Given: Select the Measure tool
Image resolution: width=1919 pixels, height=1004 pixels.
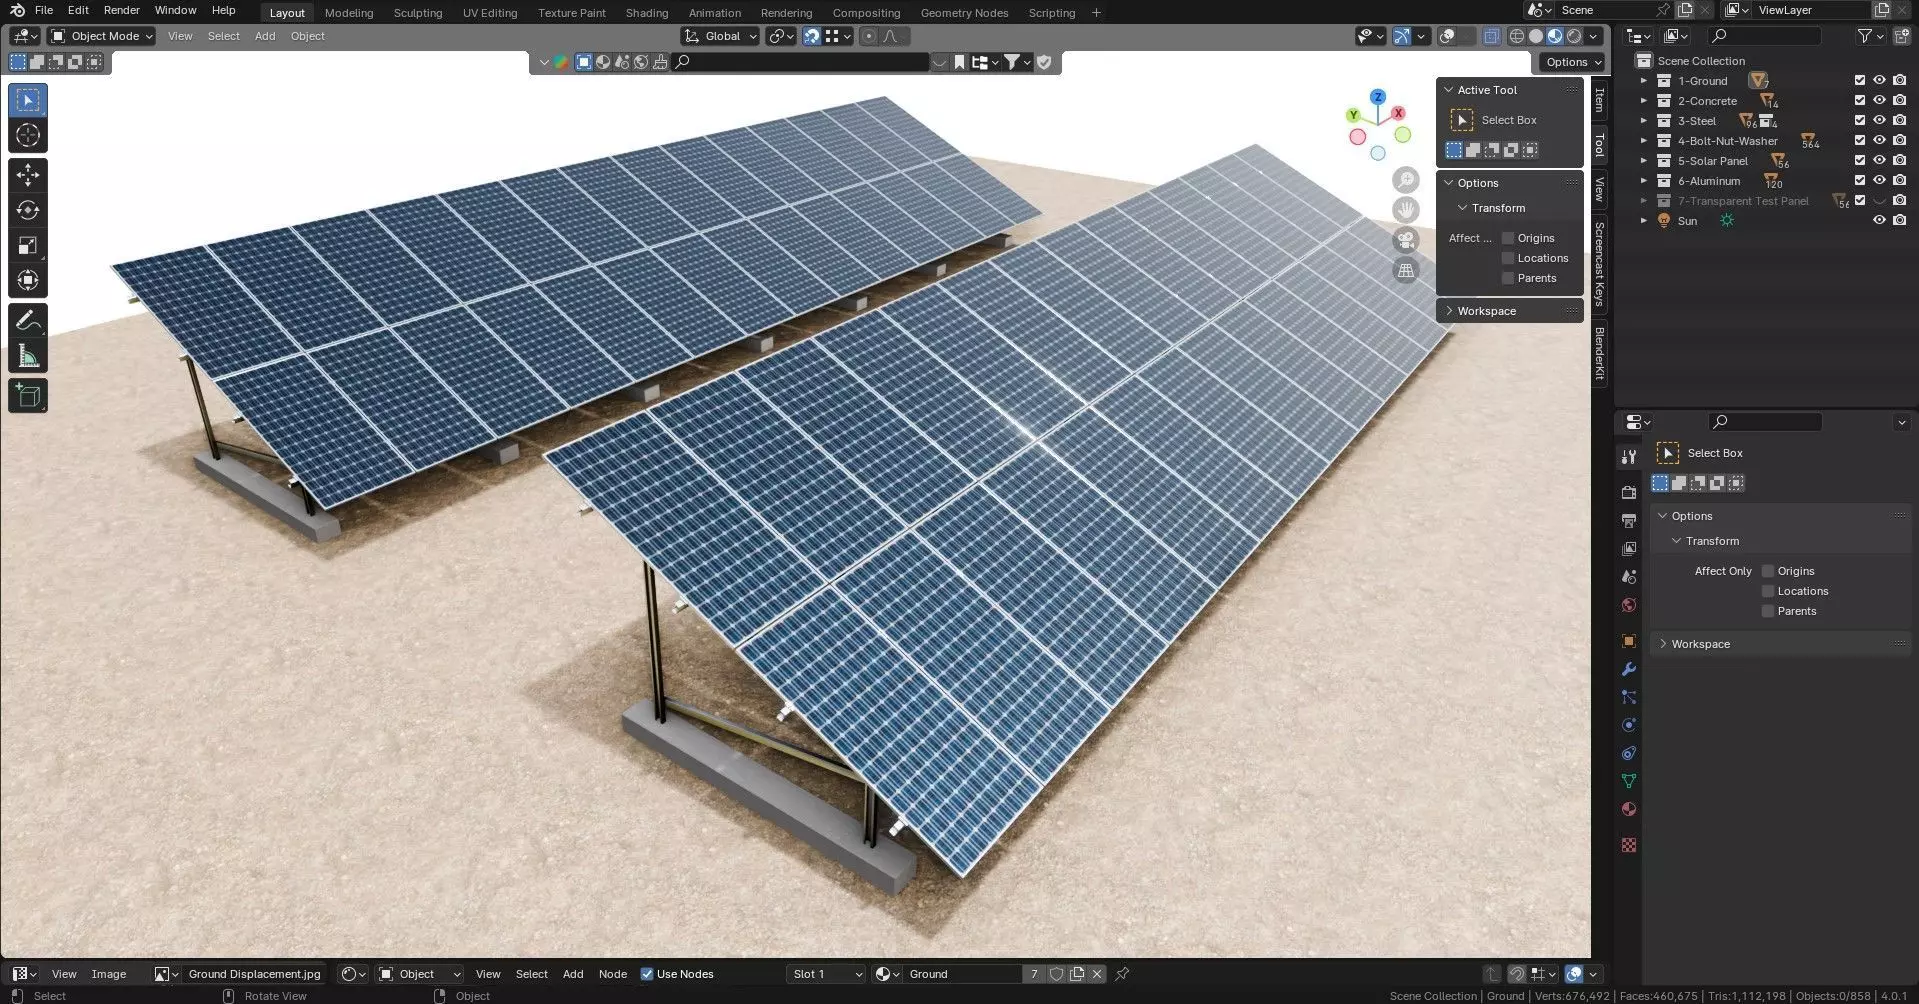Looking at the screenshot, I should [x=28, y=356].
